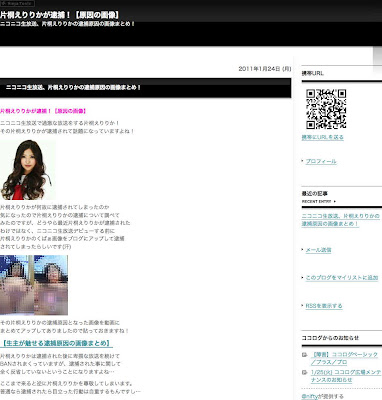382x400 pixels.
Task: Click the メール送信 link
Action: (318, 250)
